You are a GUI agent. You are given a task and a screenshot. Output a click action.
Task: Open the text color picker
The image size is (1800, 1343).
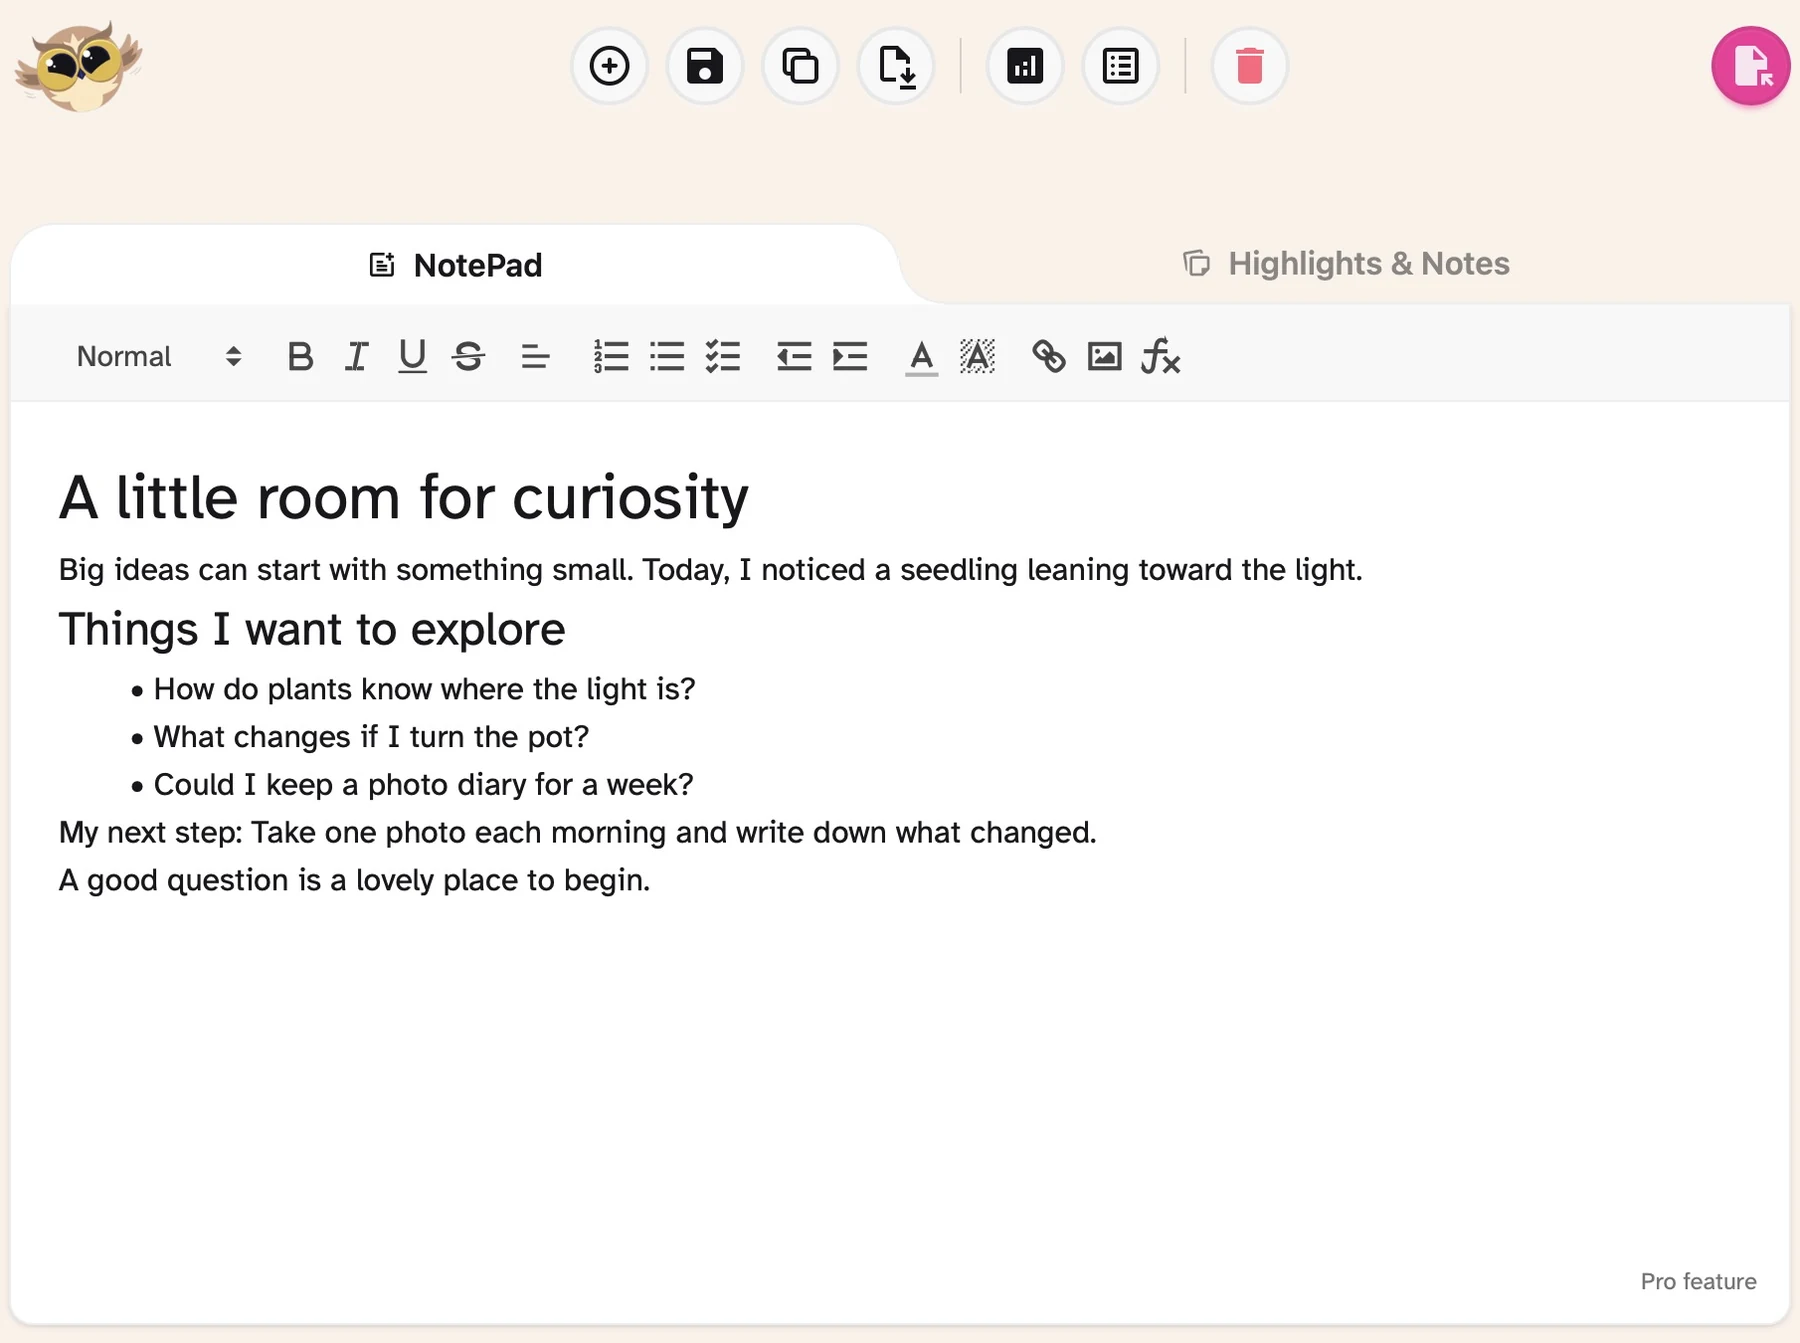[x=921, y=357]
